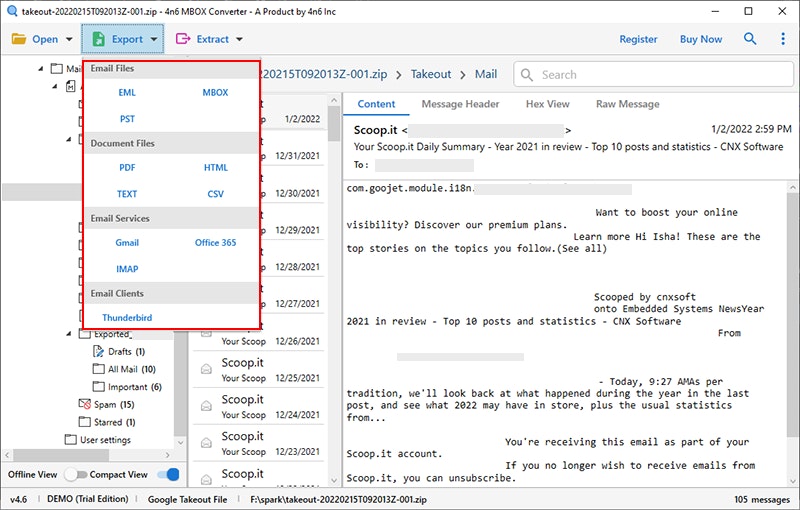Image resolution: width=800 pixels, height=510 pixels.
Task: Open the Scoop.it message dated 12/24/2021
Action: pos(259,406)
